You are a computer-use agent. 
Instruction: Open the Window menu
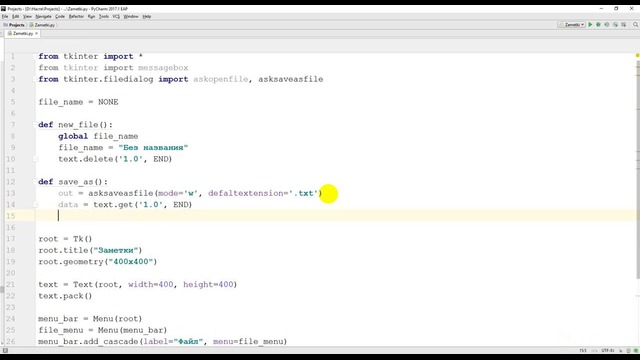(x=131, y=16)
